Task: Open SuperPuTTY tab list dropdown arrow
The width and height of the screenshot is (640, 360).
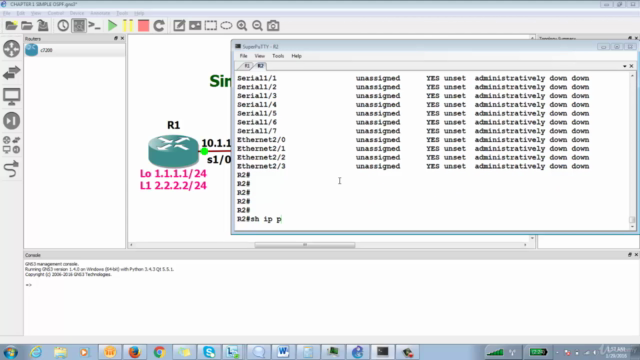Action: (x=624, y=66)
